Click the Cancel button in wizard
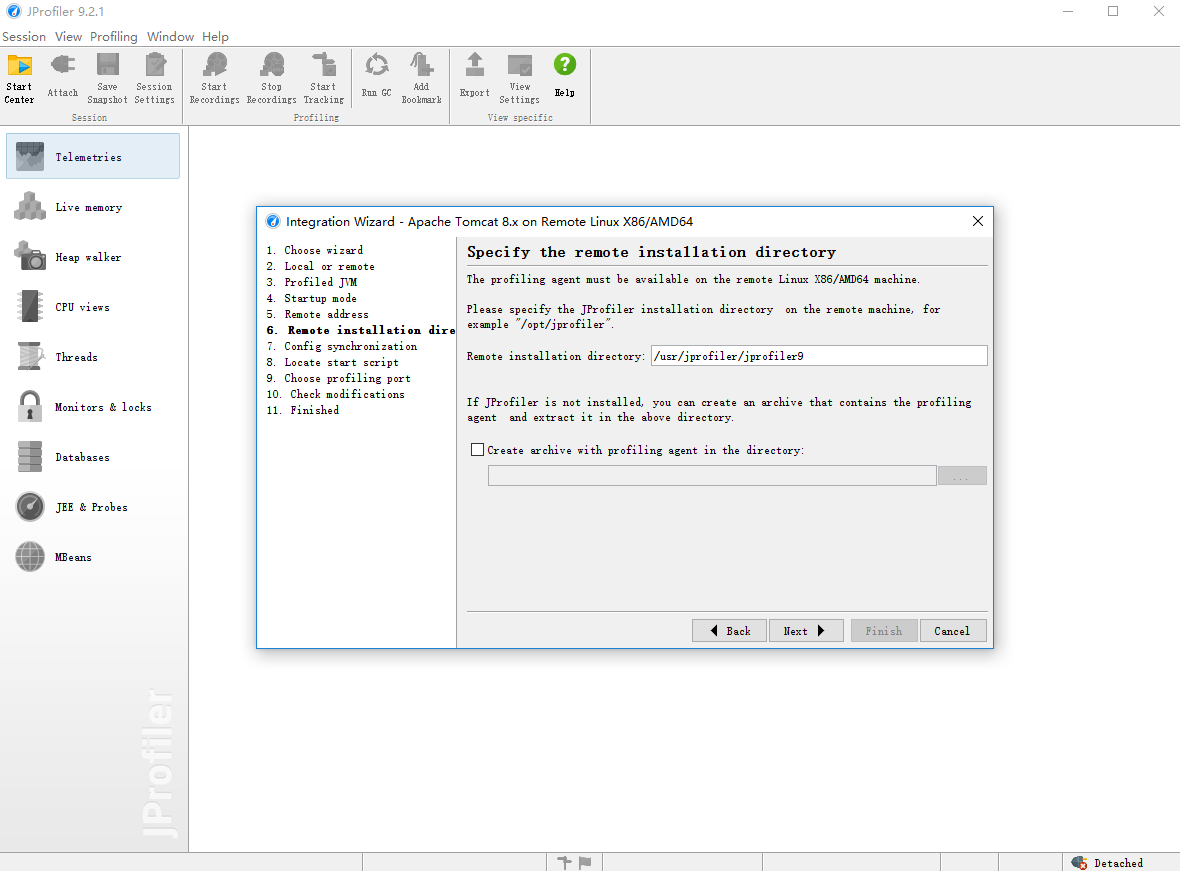This screenshot has height=871, width=1180. point(953,631)
